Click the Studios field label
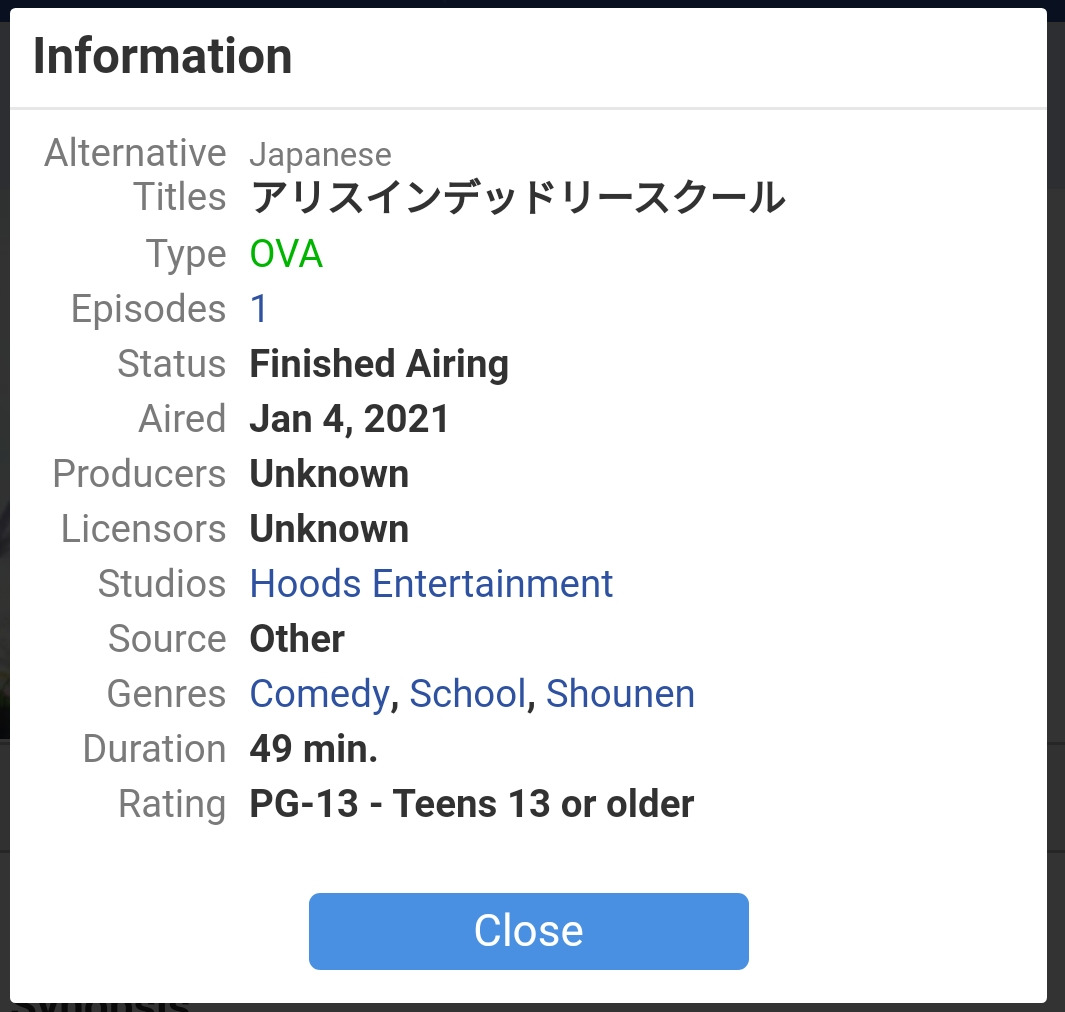Screen dimensions: 1065x1012 (162, 584)
